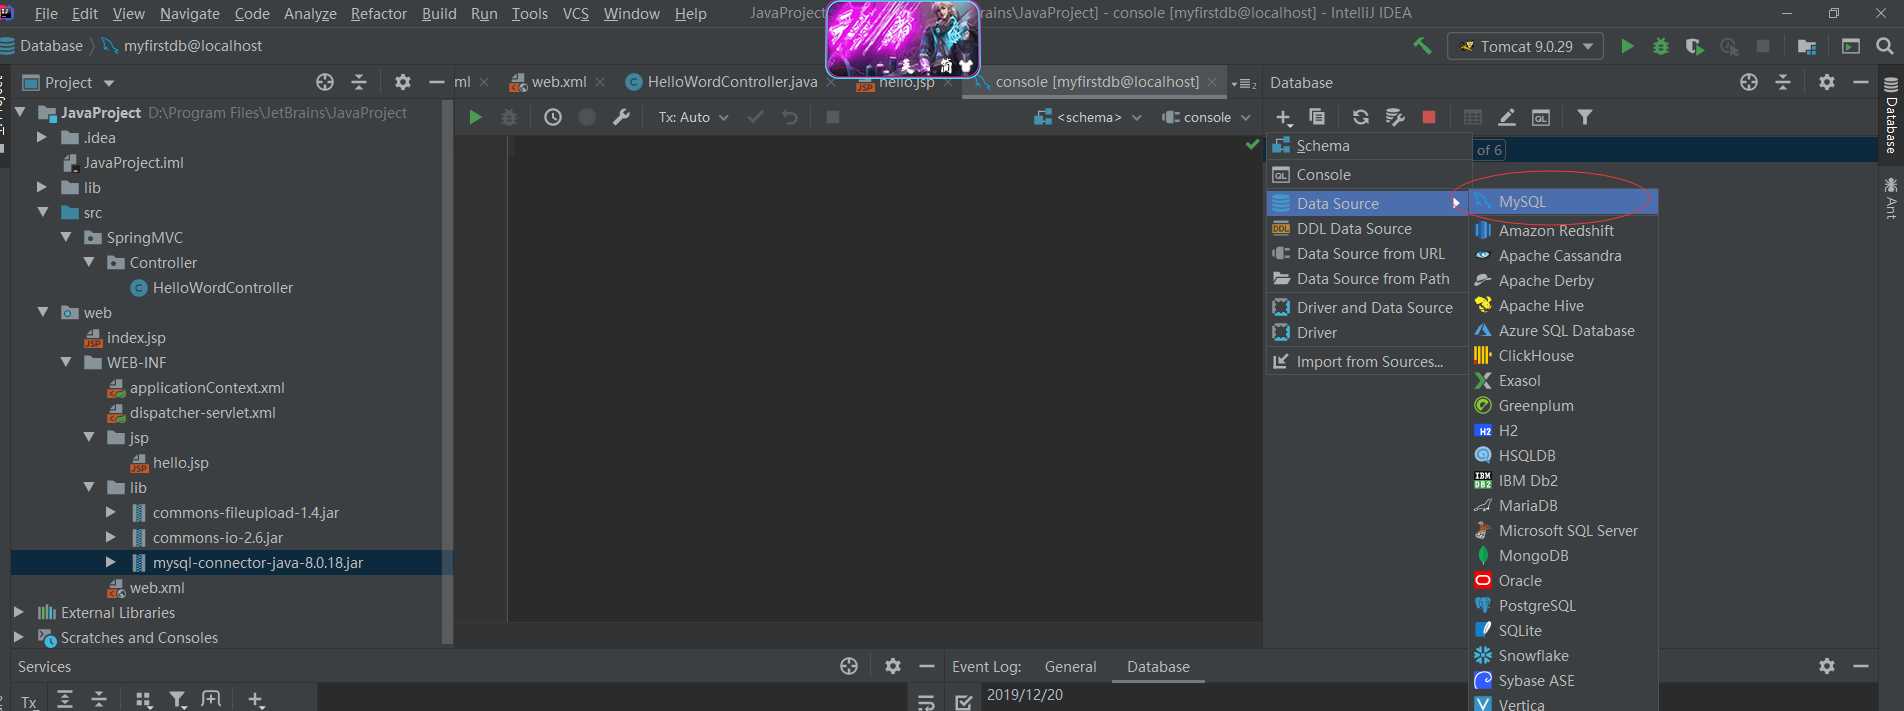The height and width of the screenshot is (711, 1904).
Task: Switch to the General event log tab
Action: [x=1070, y=666]
